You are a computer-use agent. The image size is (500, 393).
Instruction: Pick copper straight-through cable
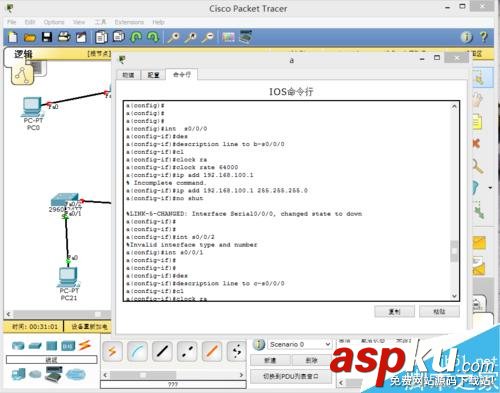tap(162, 351)
